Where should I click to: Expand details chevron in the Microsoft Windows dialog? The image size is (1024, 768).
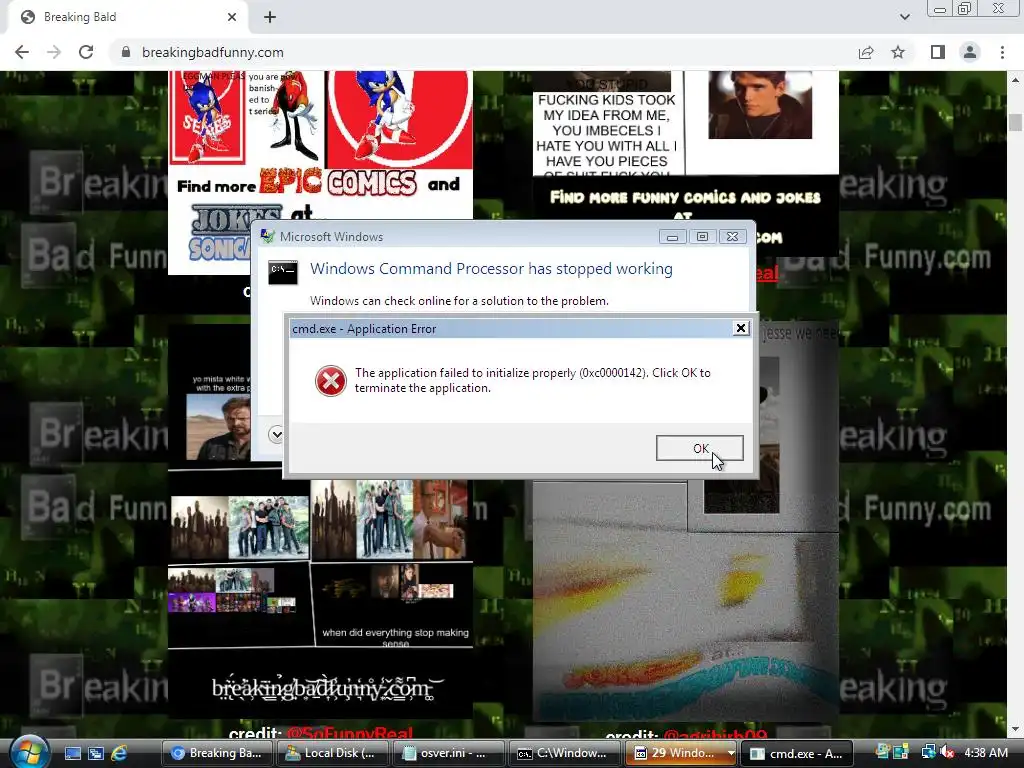click(276, 434)
